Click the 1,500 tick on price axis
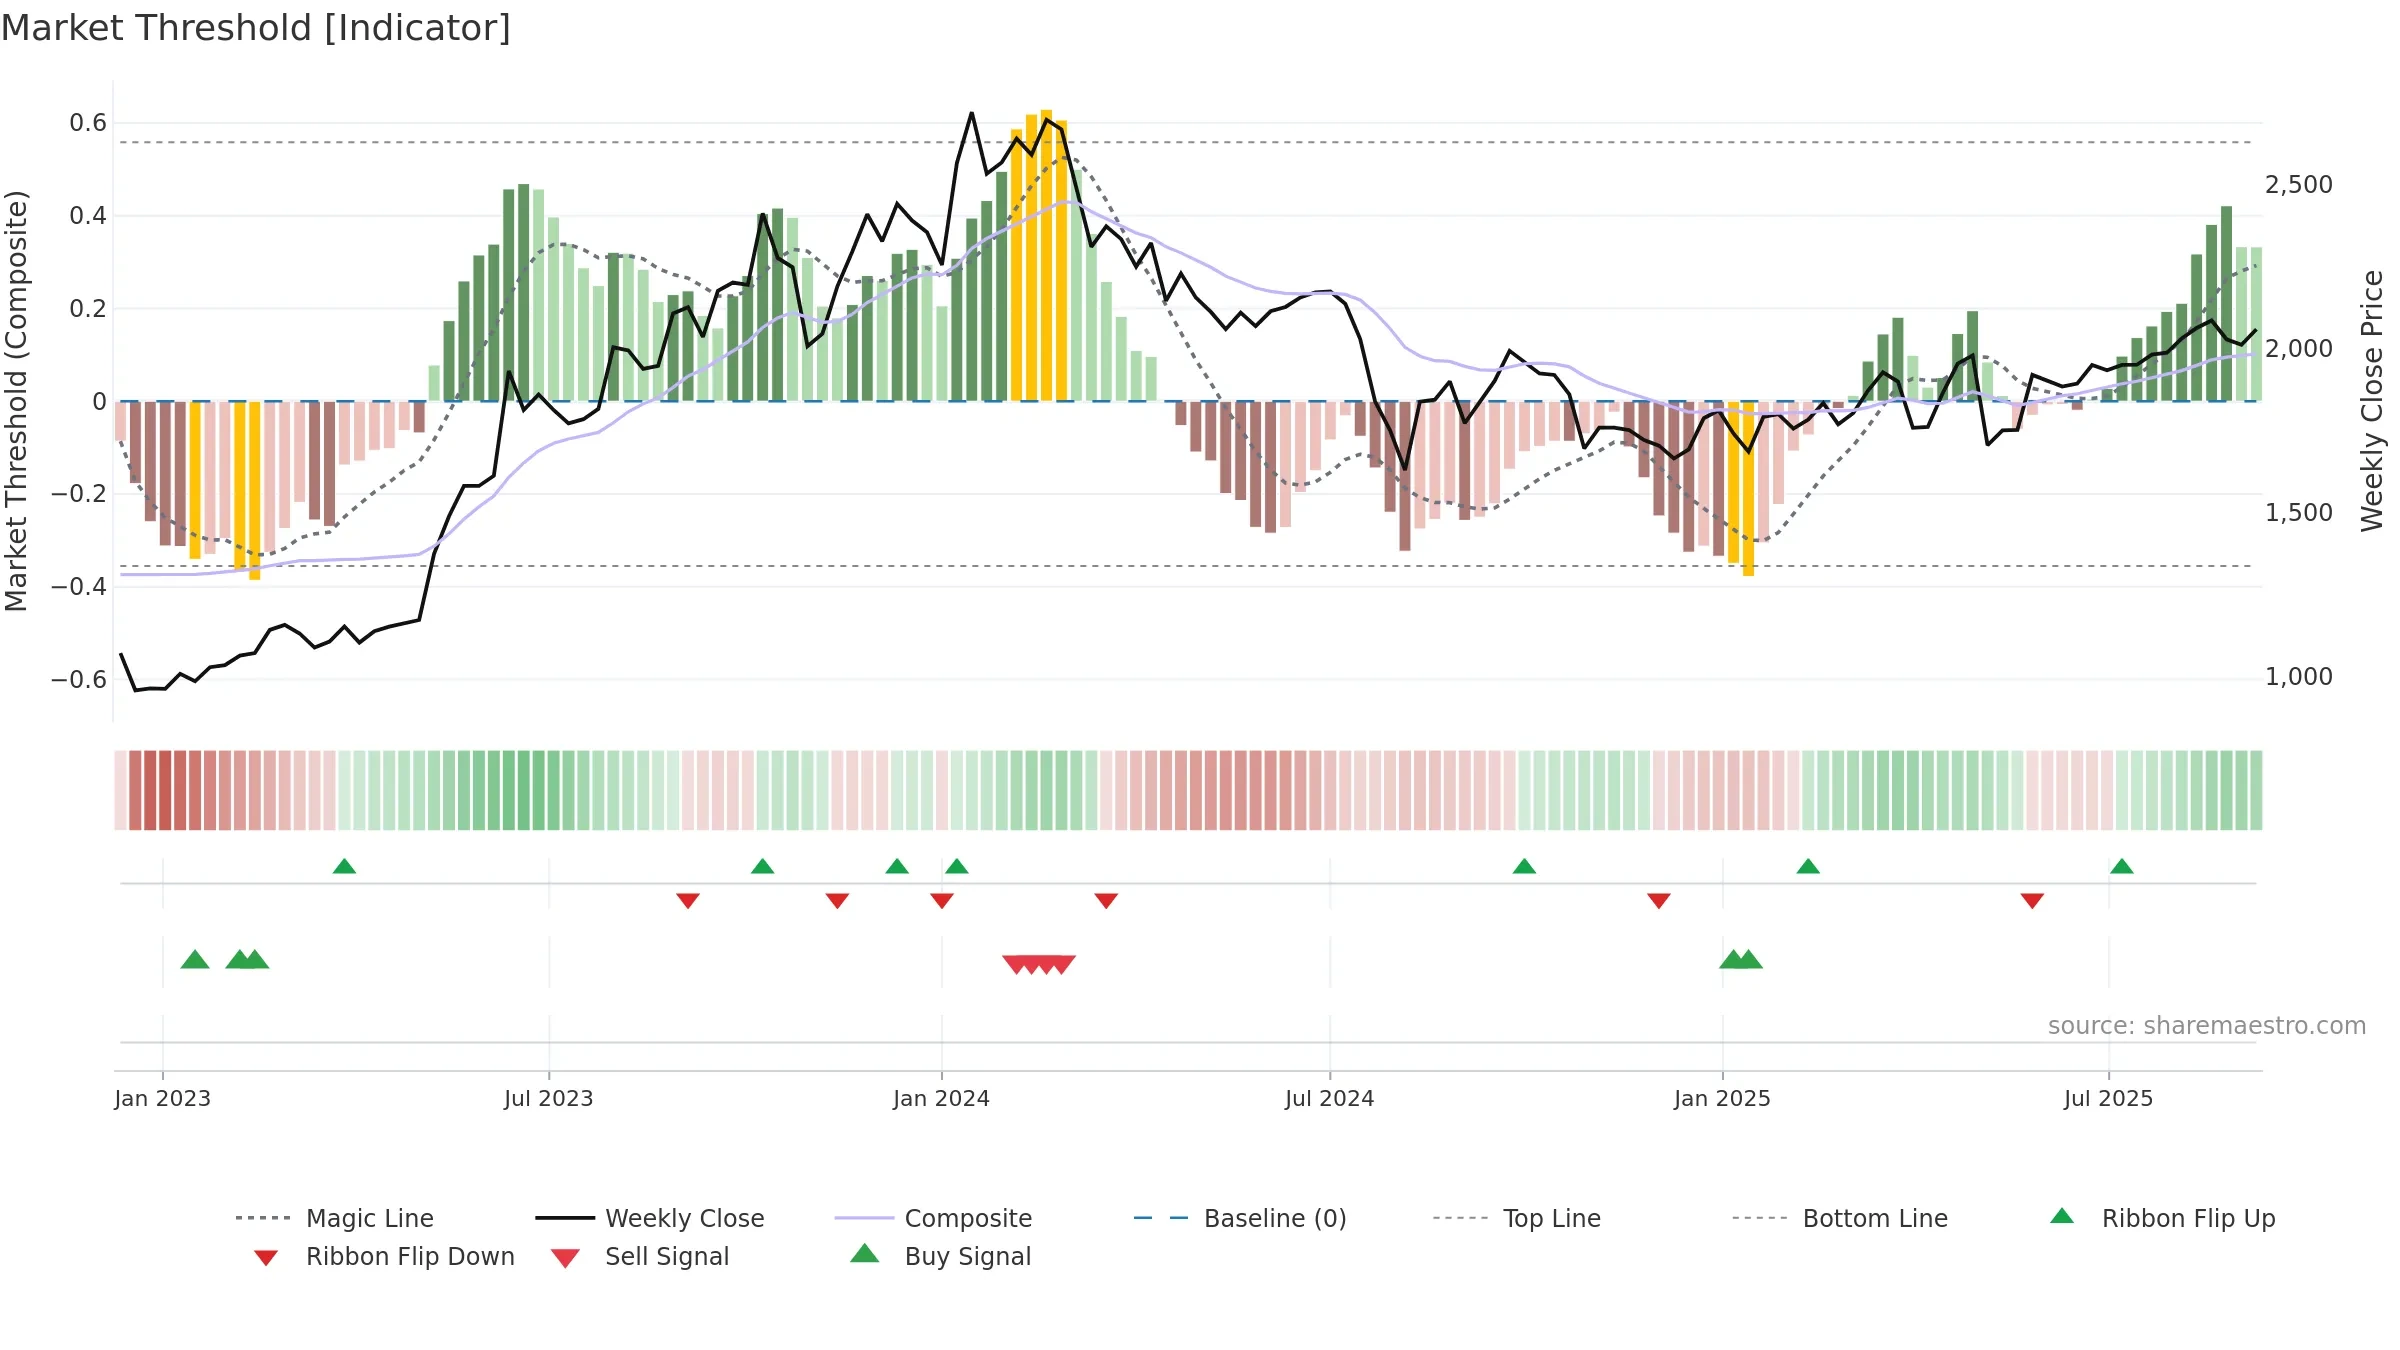Viewport: 2400px width, 1350px height. (x=2299, y=513)
